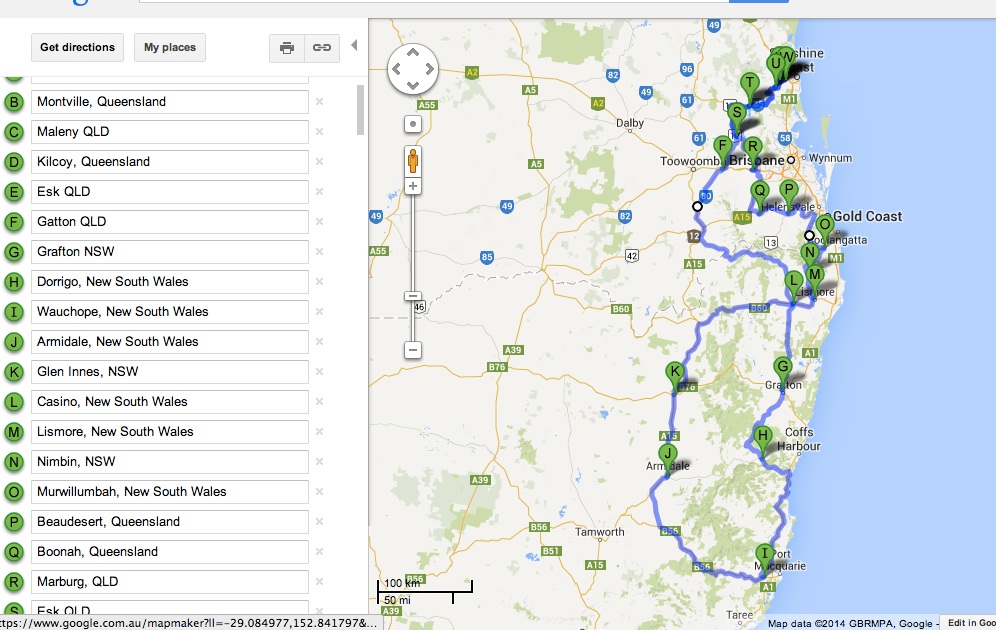This screenshot has width=996, height=630.
Task: Click the Nimbin, NSW destination field
Action: tap(170, 462)
